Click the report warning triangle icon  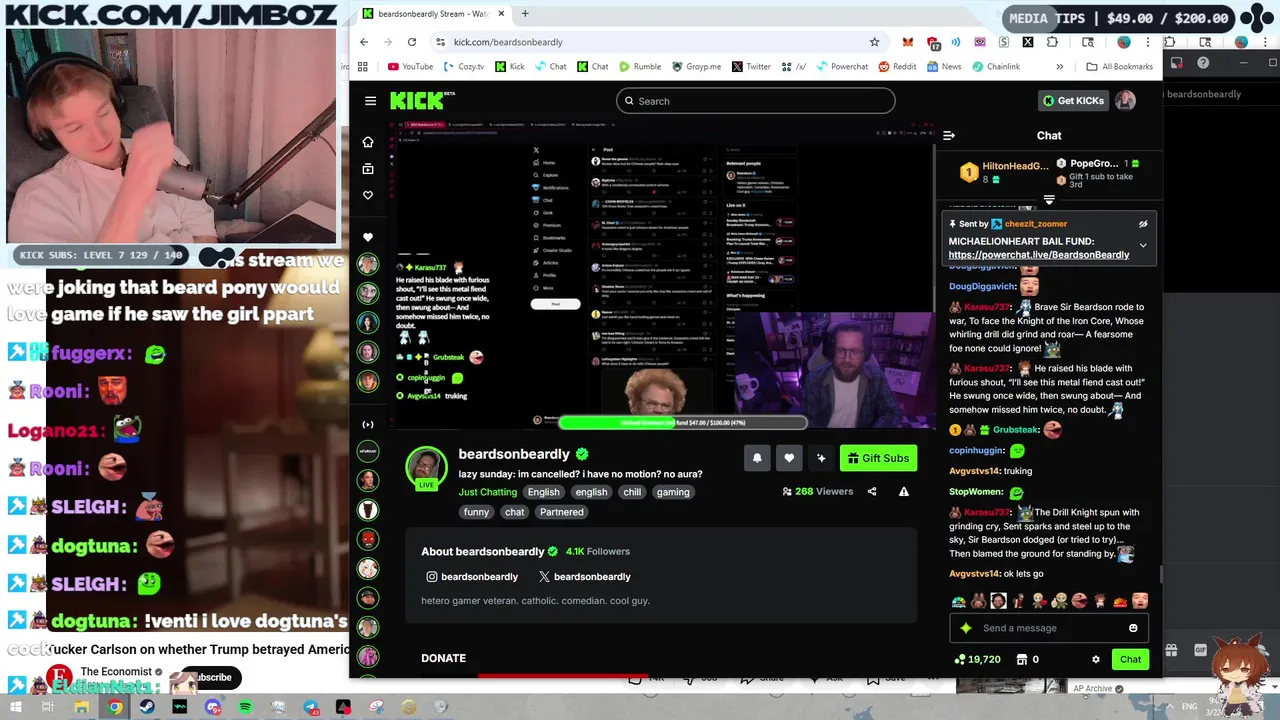pos(904,492)
